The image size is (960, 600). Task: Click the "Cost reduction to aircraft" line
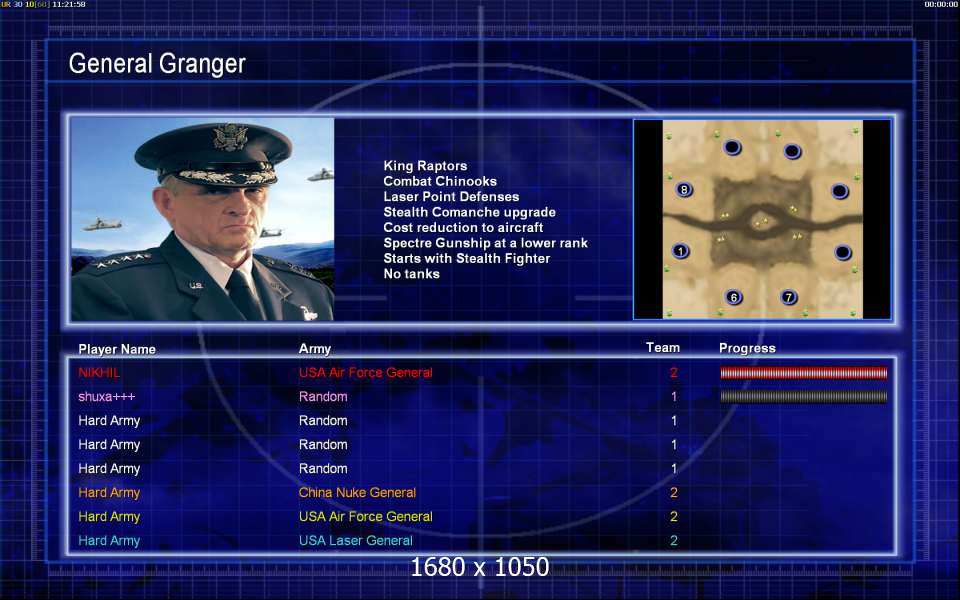[463, 227]
